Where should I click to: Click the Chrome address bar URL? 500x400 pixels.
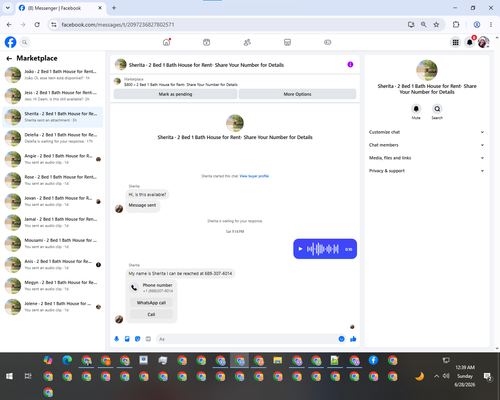tap(118, 25)
